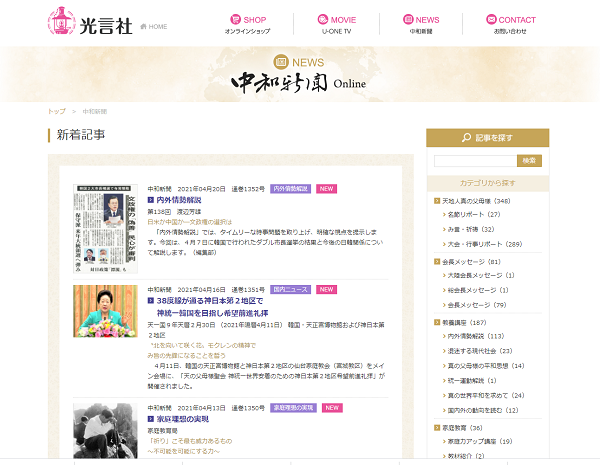This screenshot has height=465, width=600.
Task: Follow the トップ breadcrumb link
Action: [x=56, y=111]
